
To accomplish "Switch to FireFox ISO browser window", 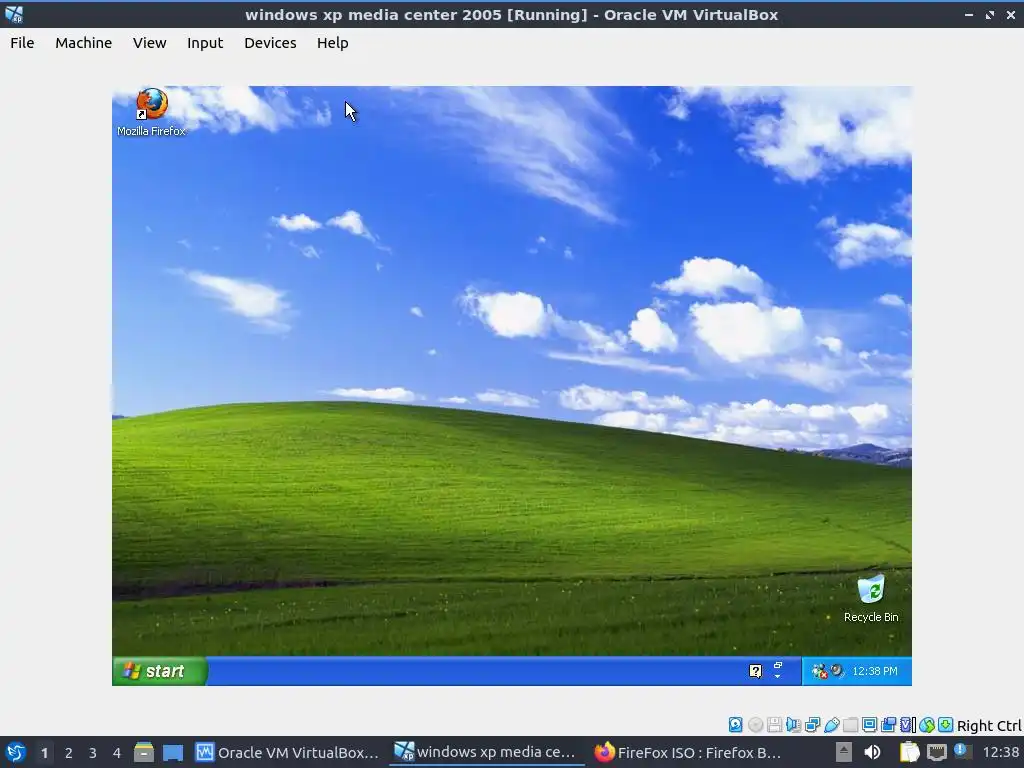I will point(688,752).
